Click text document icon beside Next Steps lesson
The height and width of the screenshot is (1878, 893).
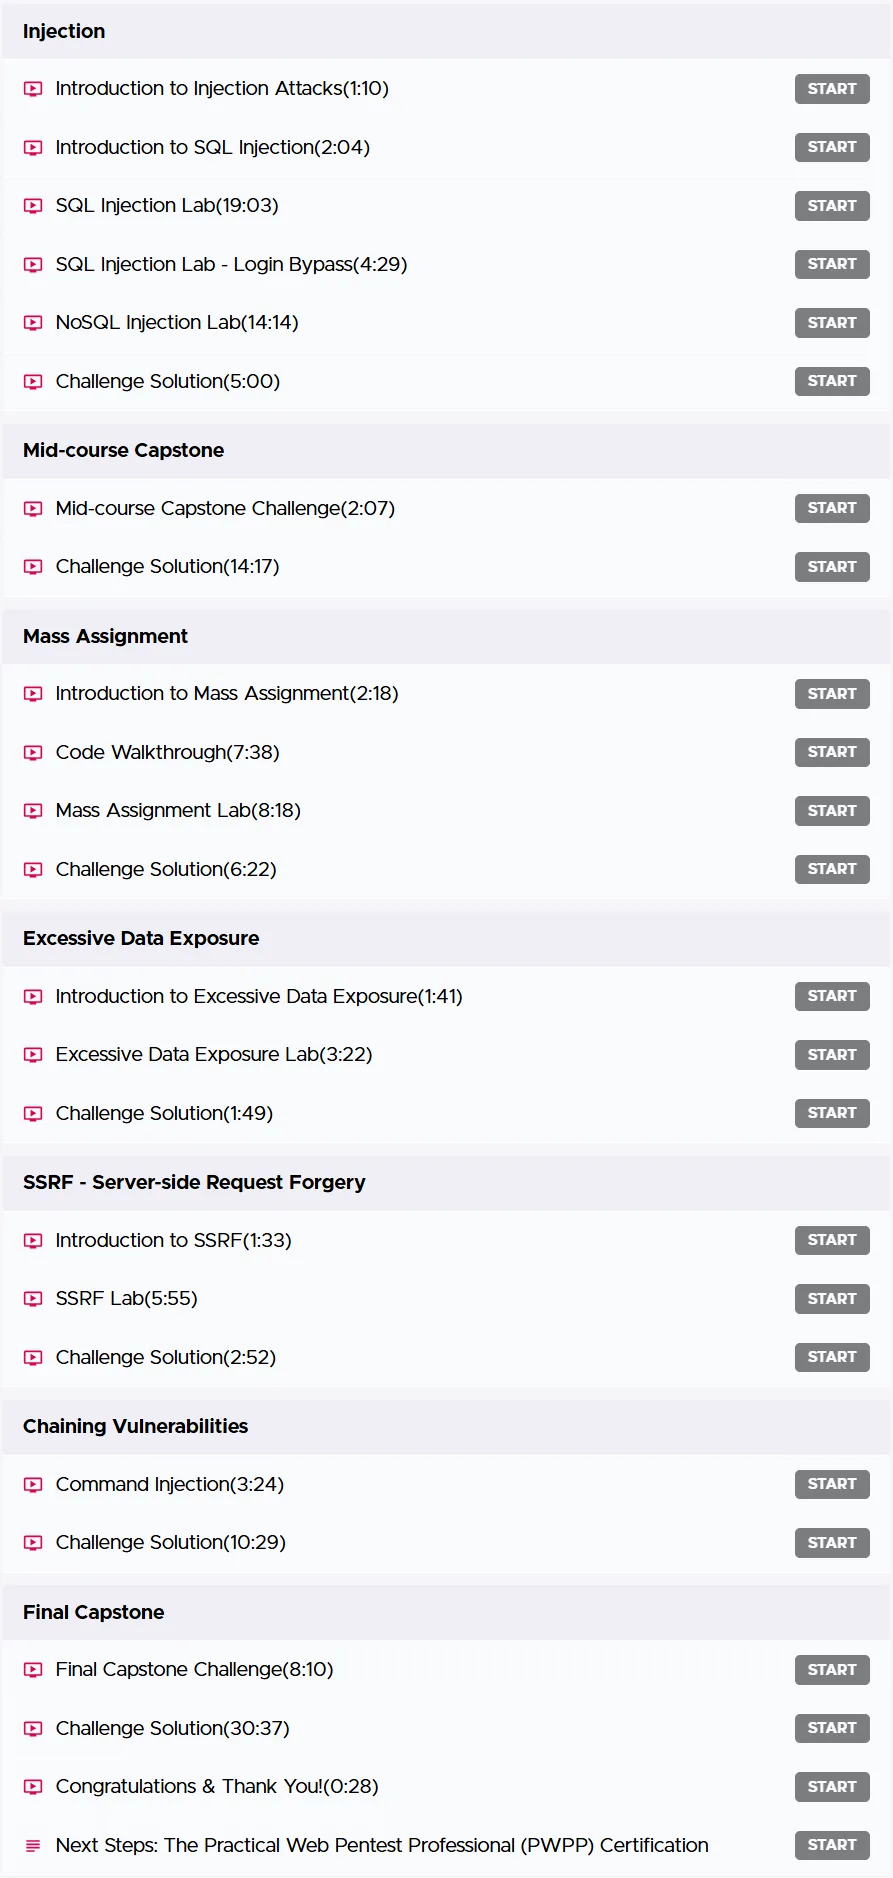[x=33, y=1846]
